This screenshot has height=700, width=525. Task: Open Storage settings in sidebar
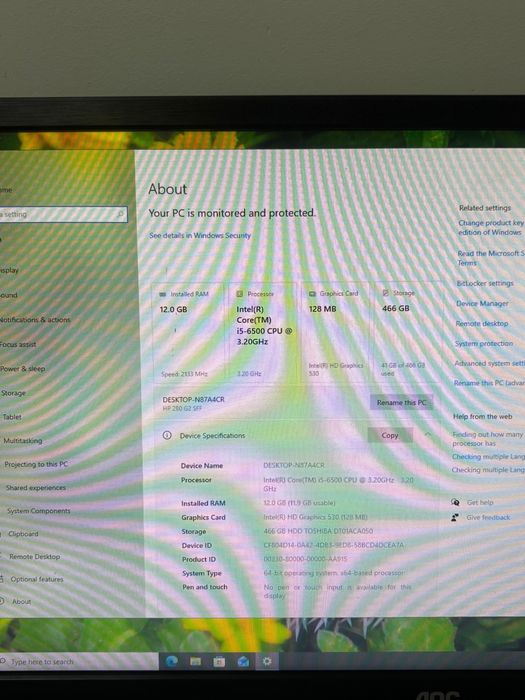pos(13,393)
